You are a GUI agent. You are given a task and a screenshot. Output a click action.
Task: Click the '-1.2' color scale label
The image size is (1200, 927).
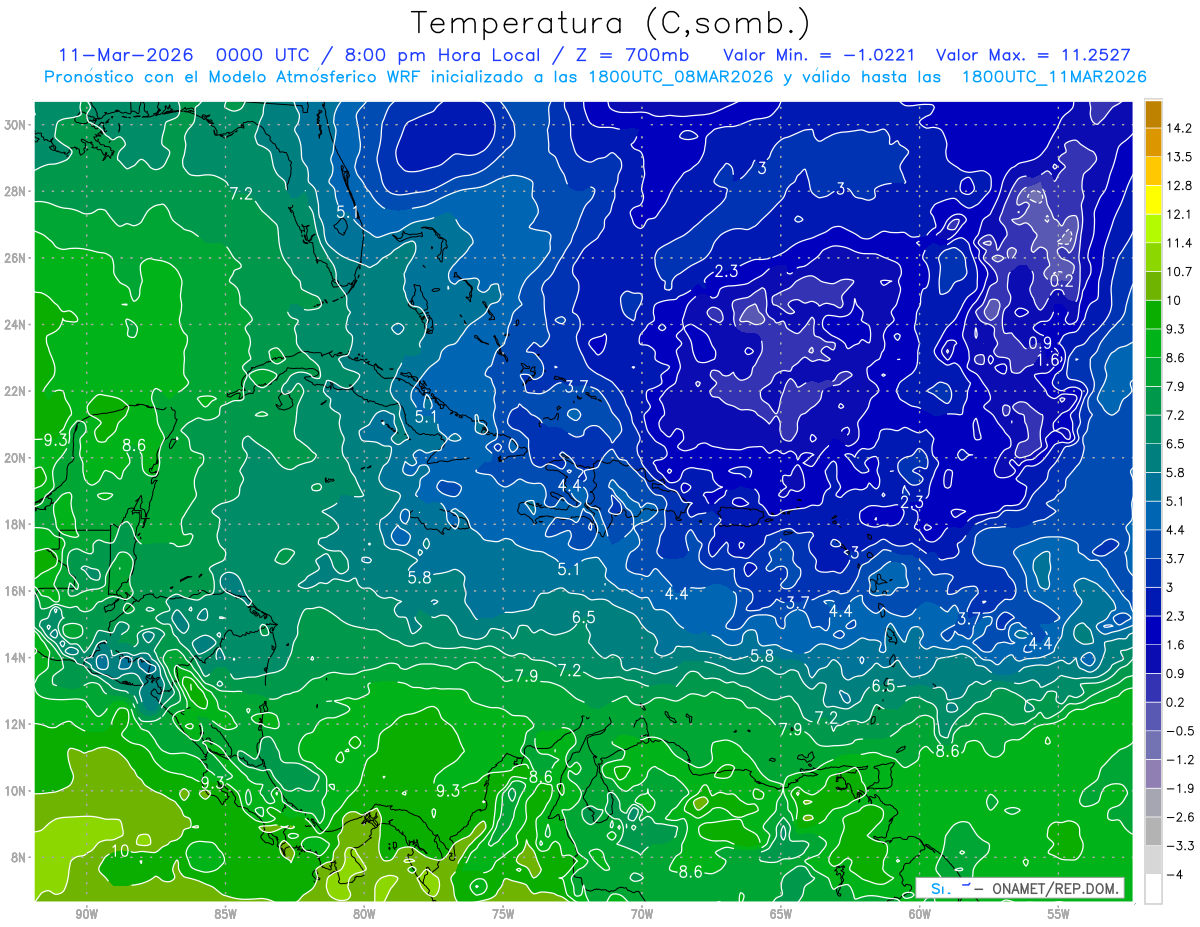pyautogui.click(x=1180, y=760)
